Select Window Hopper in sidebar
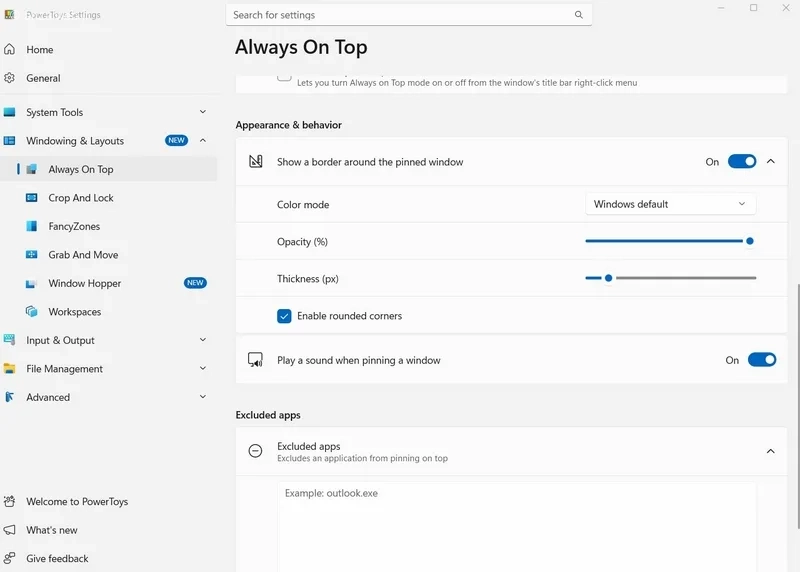This screenshot has width=800, height=572. [x=108, y=283]
